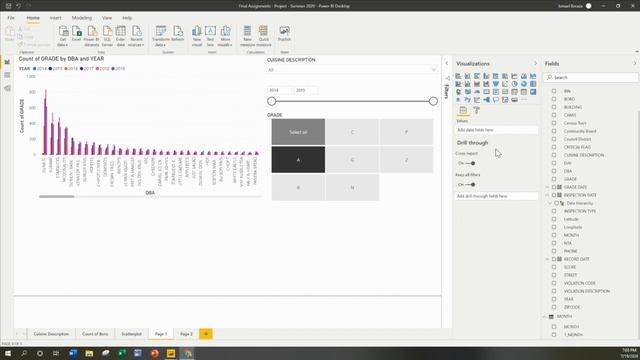The image size is (640, 360).
Task: Expand the RECORD DATE field
Action: (x=547, y=259)
